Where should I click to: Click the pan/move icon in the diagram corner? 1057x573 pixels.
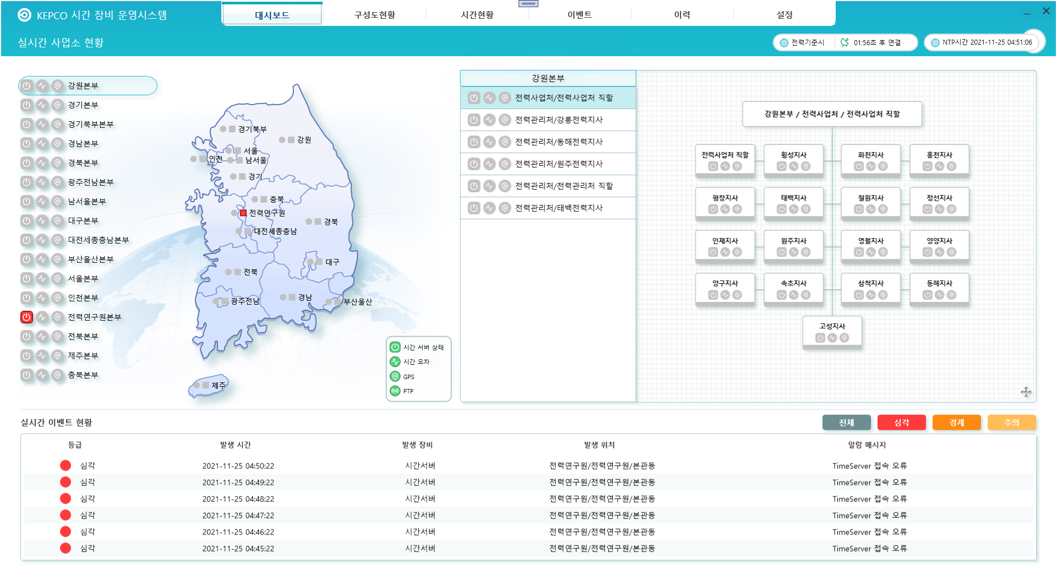point(1026,392)
